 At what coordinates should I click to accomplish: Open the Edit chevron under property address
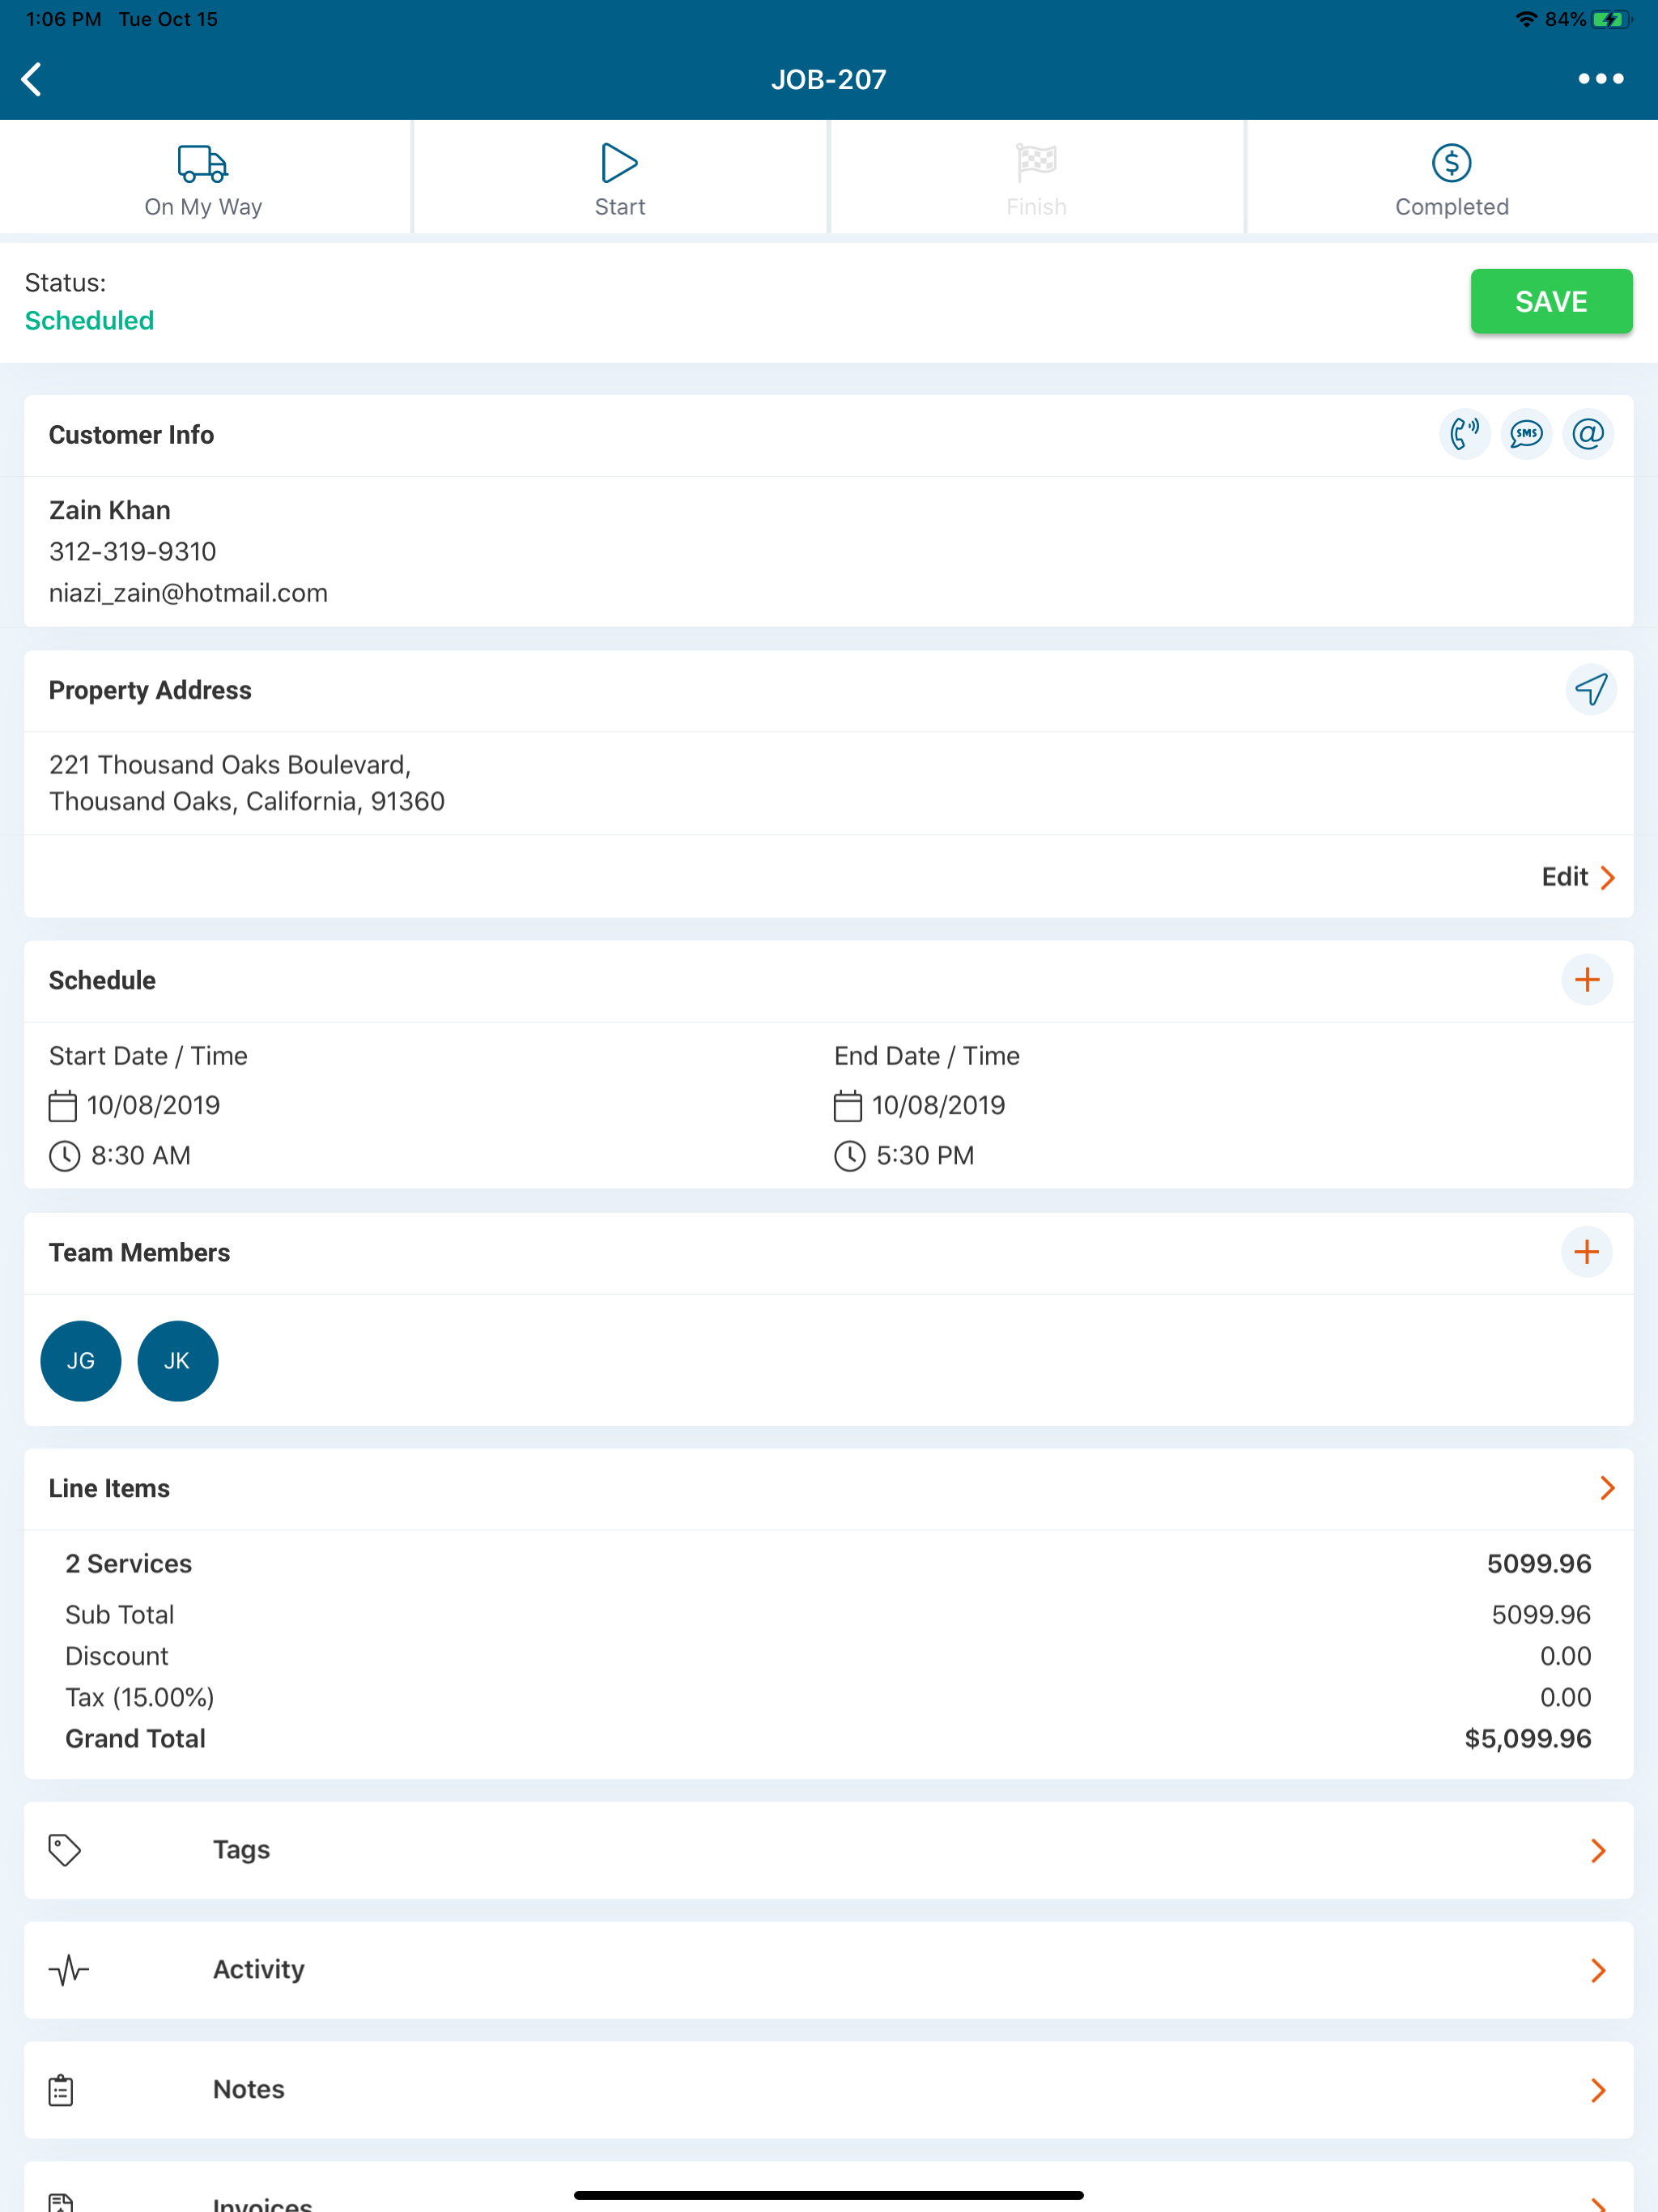point(1607,877)
